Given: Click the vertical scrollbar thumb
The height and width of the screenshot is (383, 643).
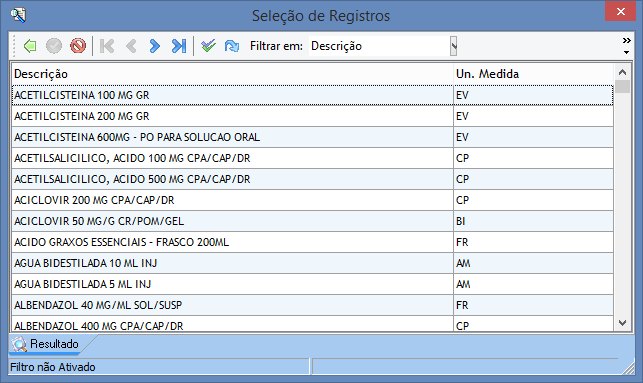Looking at the screenshot, I should point(622,87).
